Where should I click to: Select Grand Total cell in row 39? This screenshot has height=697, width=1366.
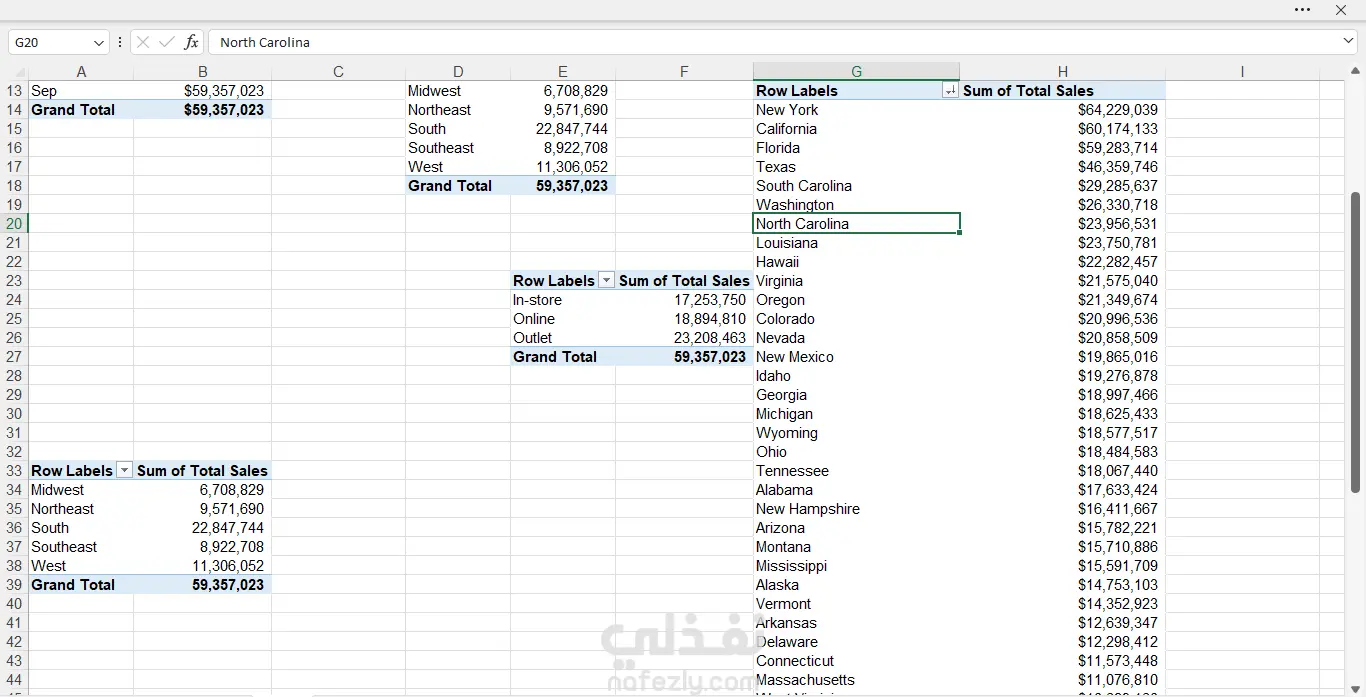click(81, 585)
